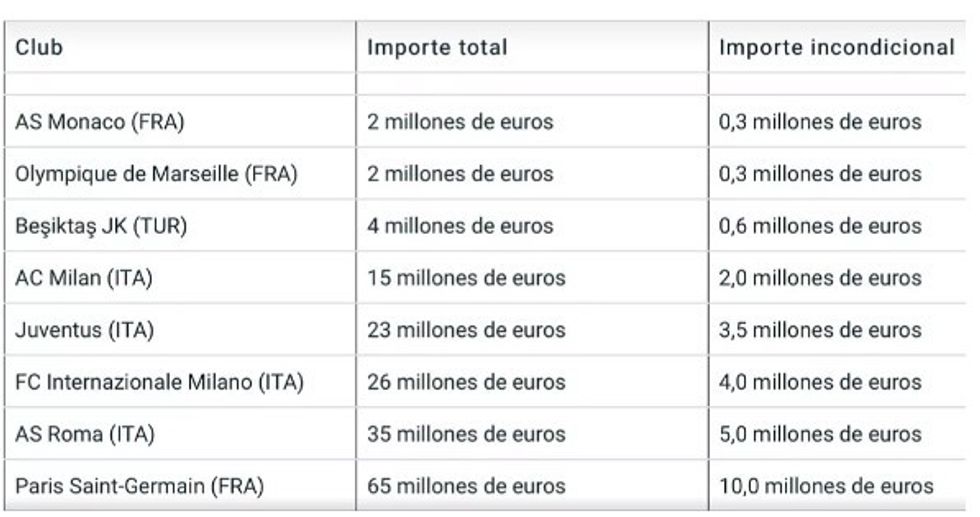This screenshot has height=517, width=980.
Task: Click the 23 millones de euros cell
Action: (466, 330)
